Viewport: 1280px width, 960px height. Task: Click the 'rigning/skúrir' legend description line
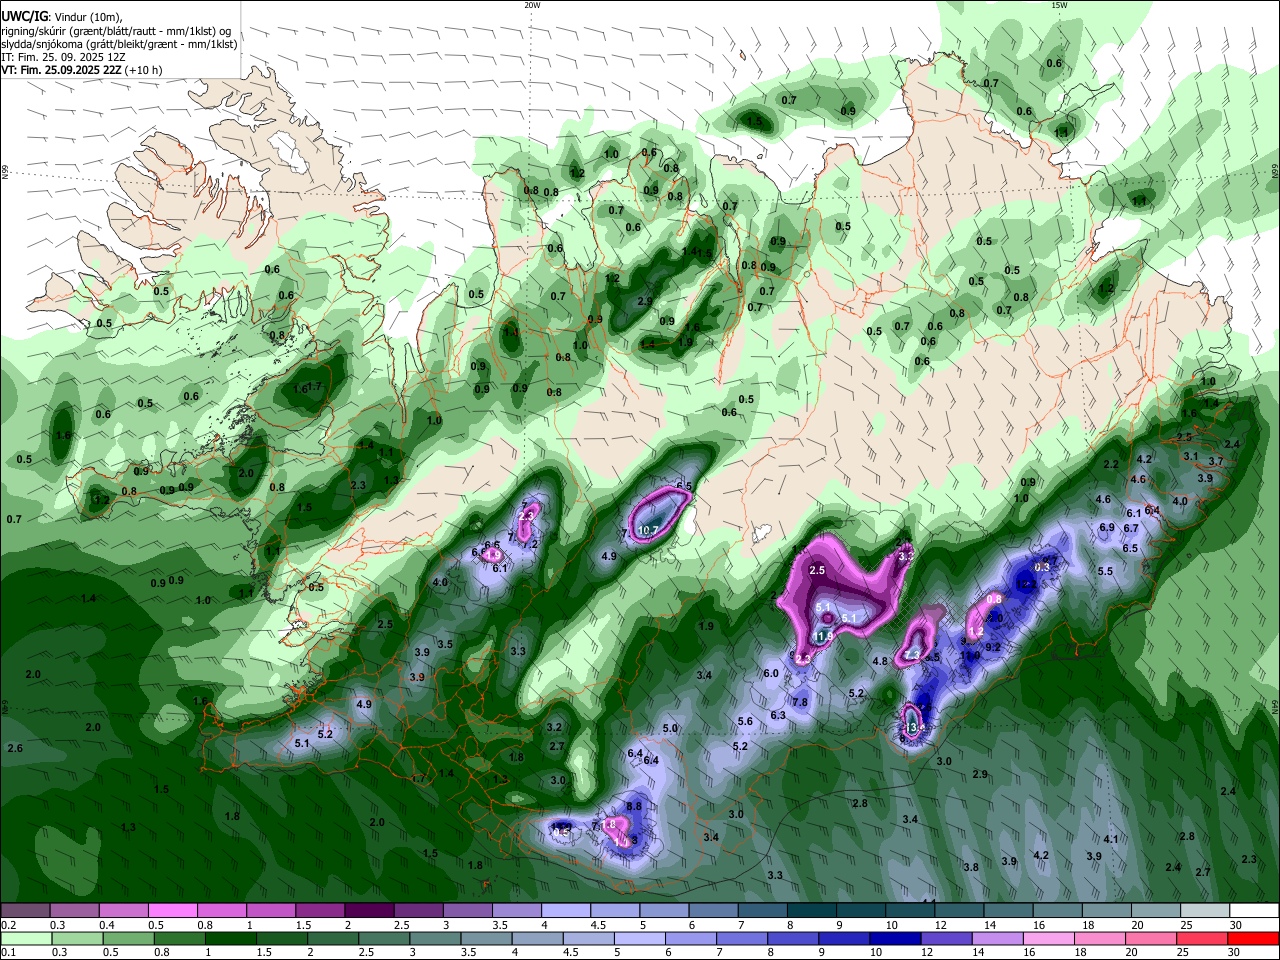tap(116, 30)
